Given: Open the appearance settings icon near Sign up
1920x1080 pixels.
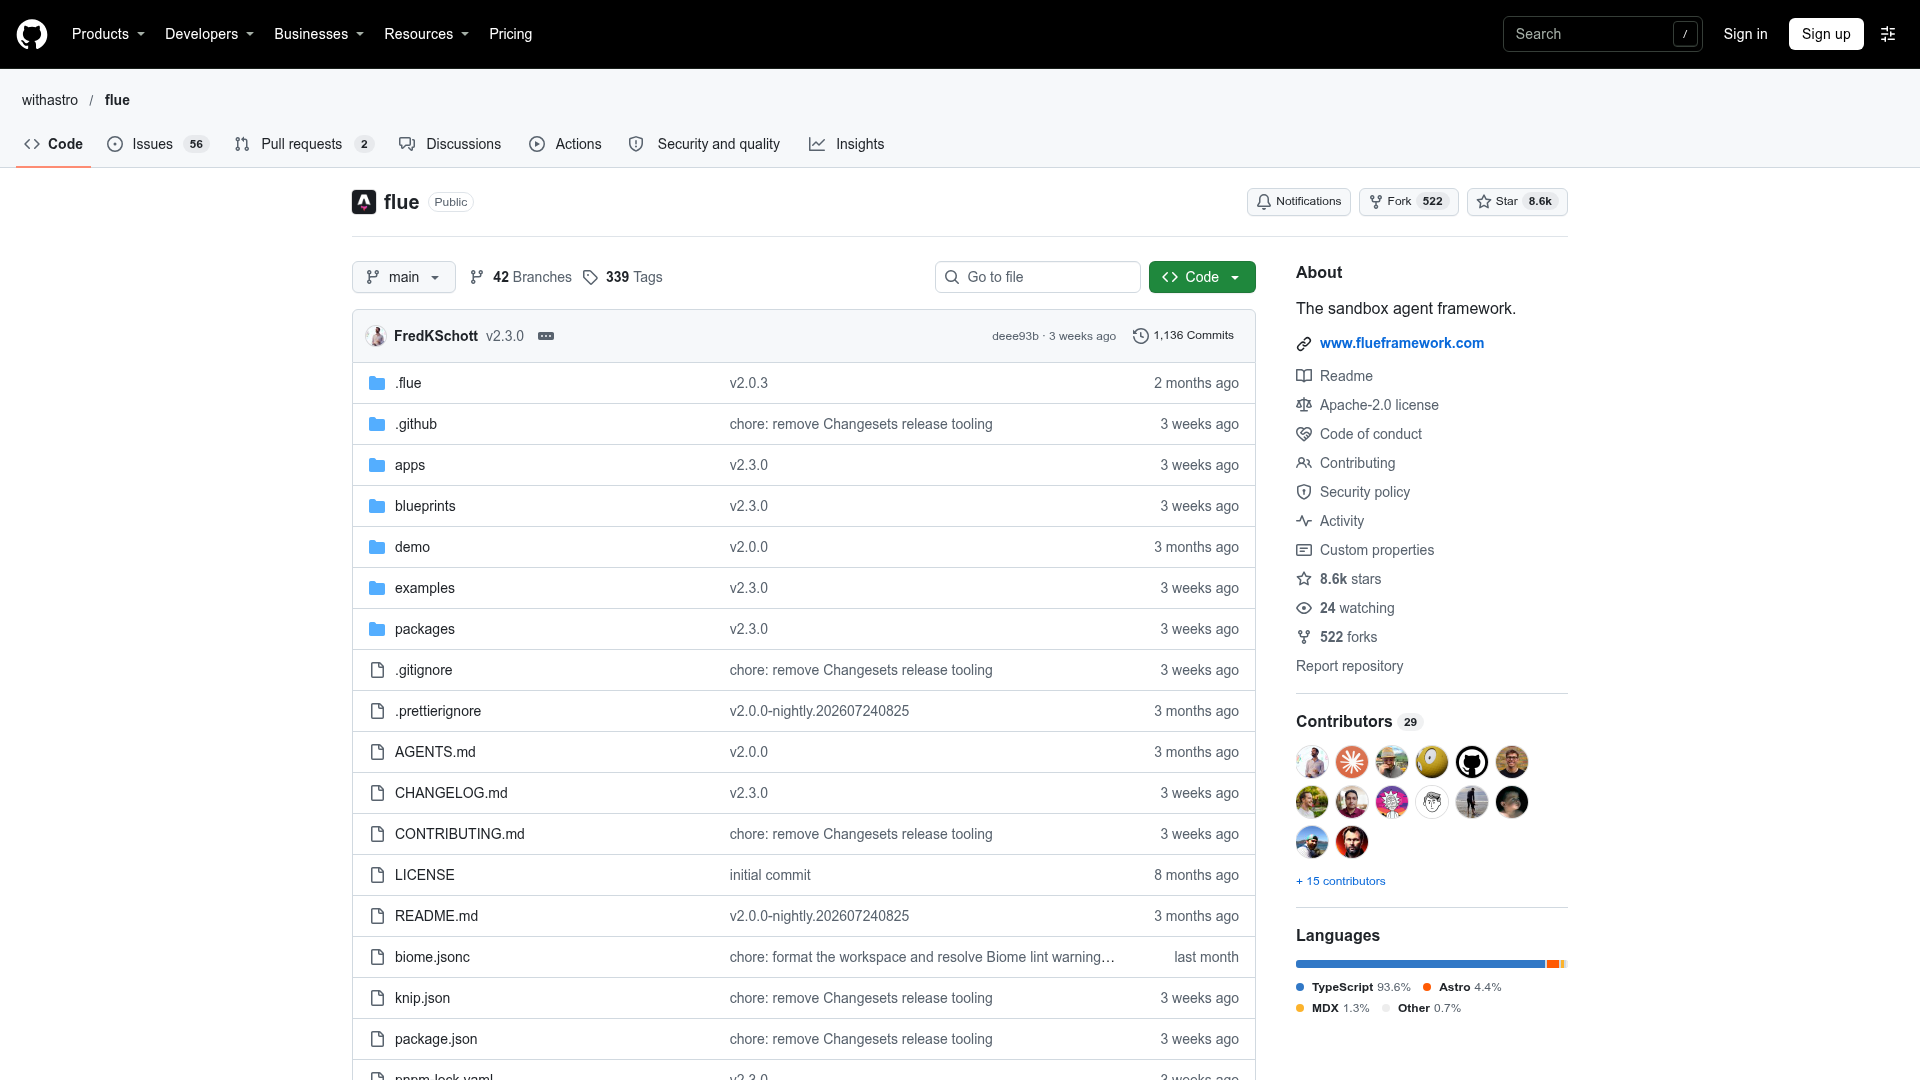Looking at the screenshot, I should (x=1888, y=34).
